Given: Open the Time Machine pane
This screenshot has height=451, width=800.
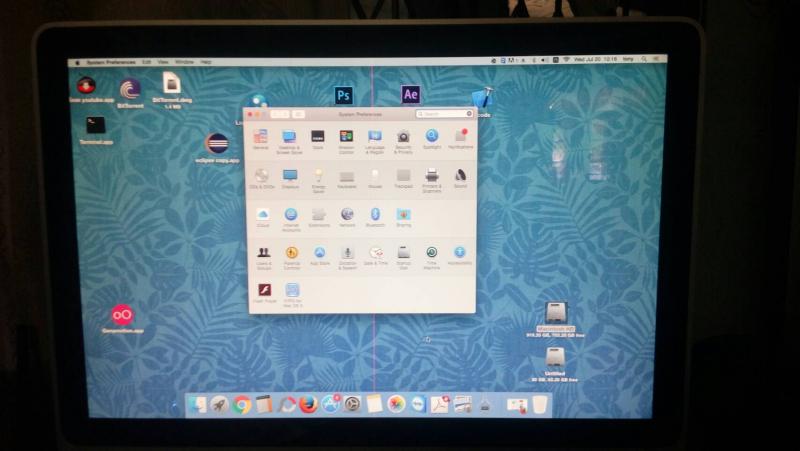Looking at the screenshot, I should click(432, 258).
